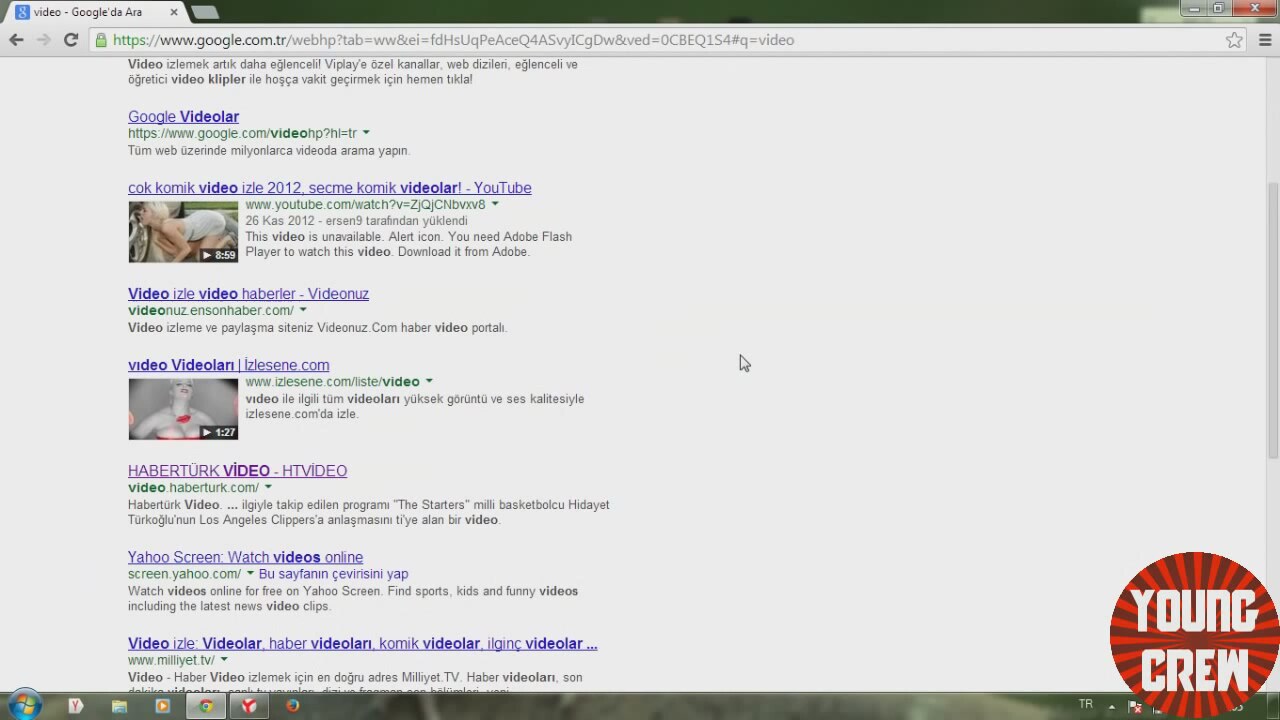Click the green URL text videonuz.ensonhaber.com/

pyautogui.click(x=211, y=310)
